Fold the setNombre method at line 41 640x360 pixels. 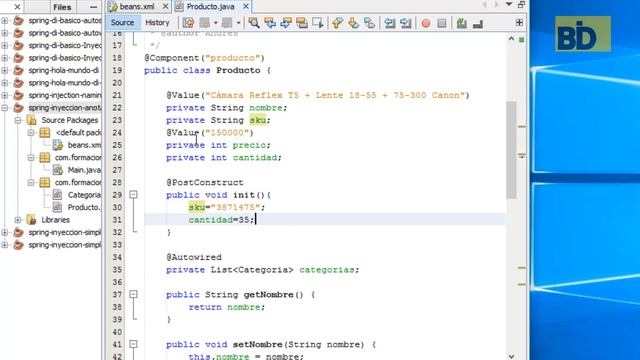point(133,344)
